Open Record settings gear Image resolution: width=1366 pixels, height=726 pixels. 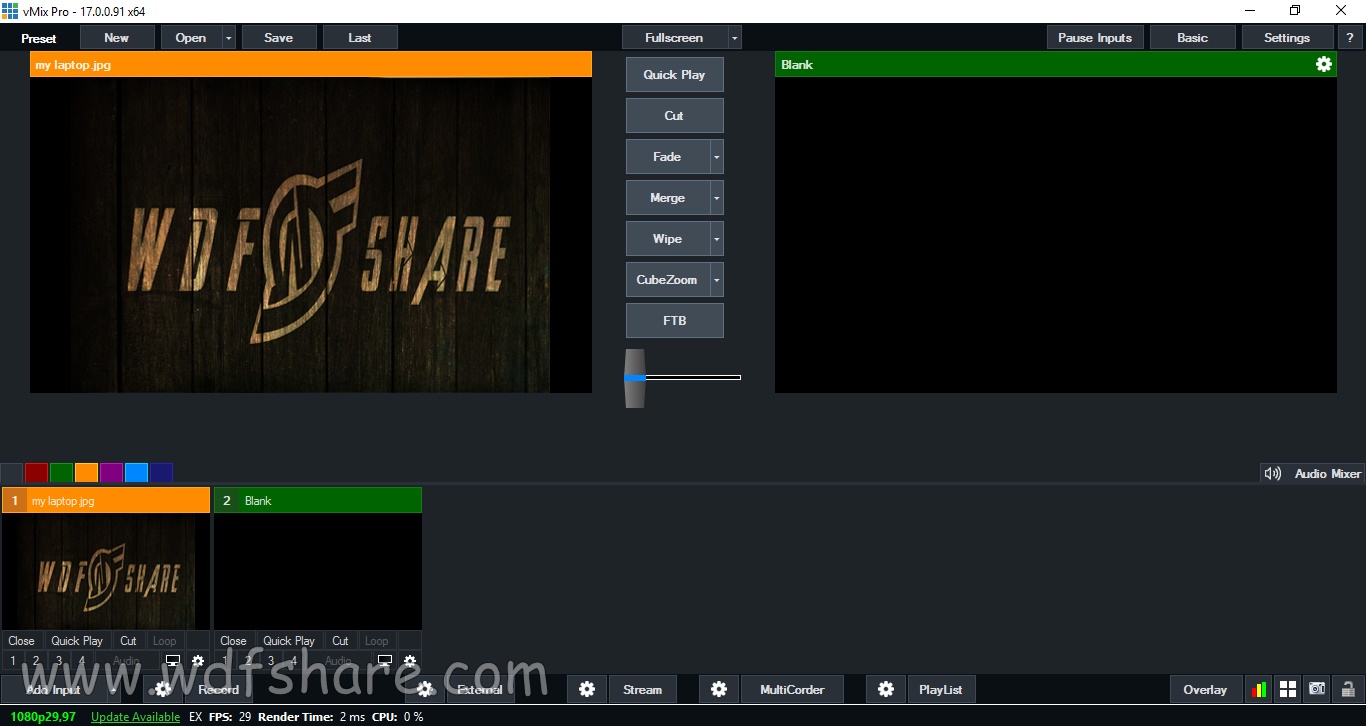[163, 689]
